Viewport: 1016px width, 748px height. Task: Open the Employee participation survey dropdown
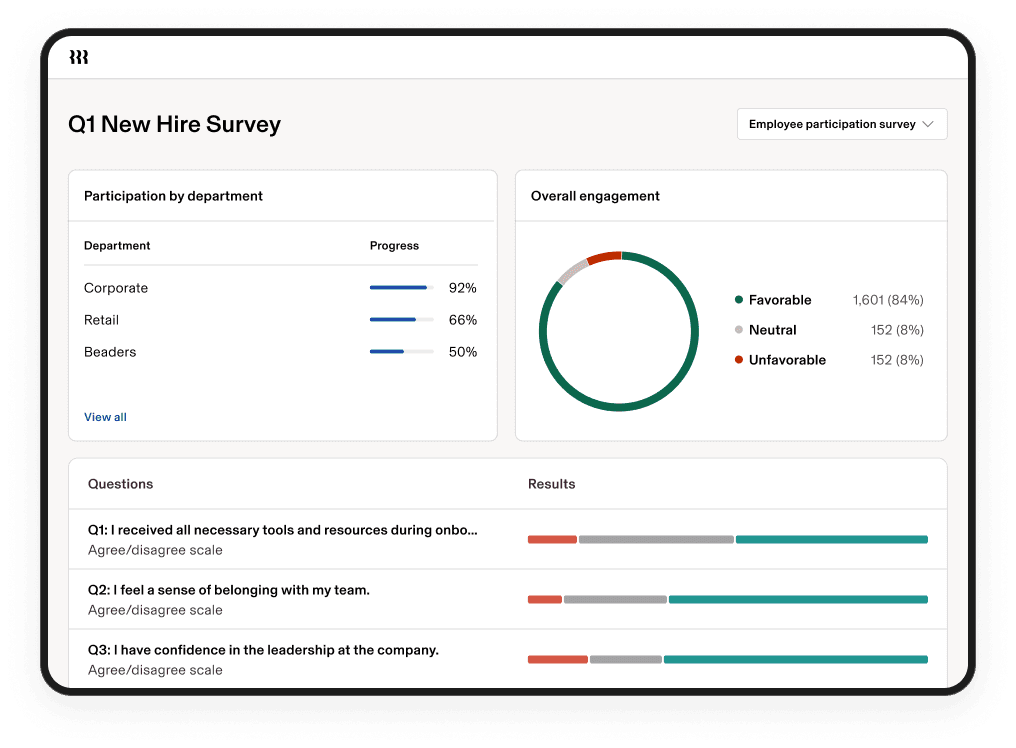point(841,124)
